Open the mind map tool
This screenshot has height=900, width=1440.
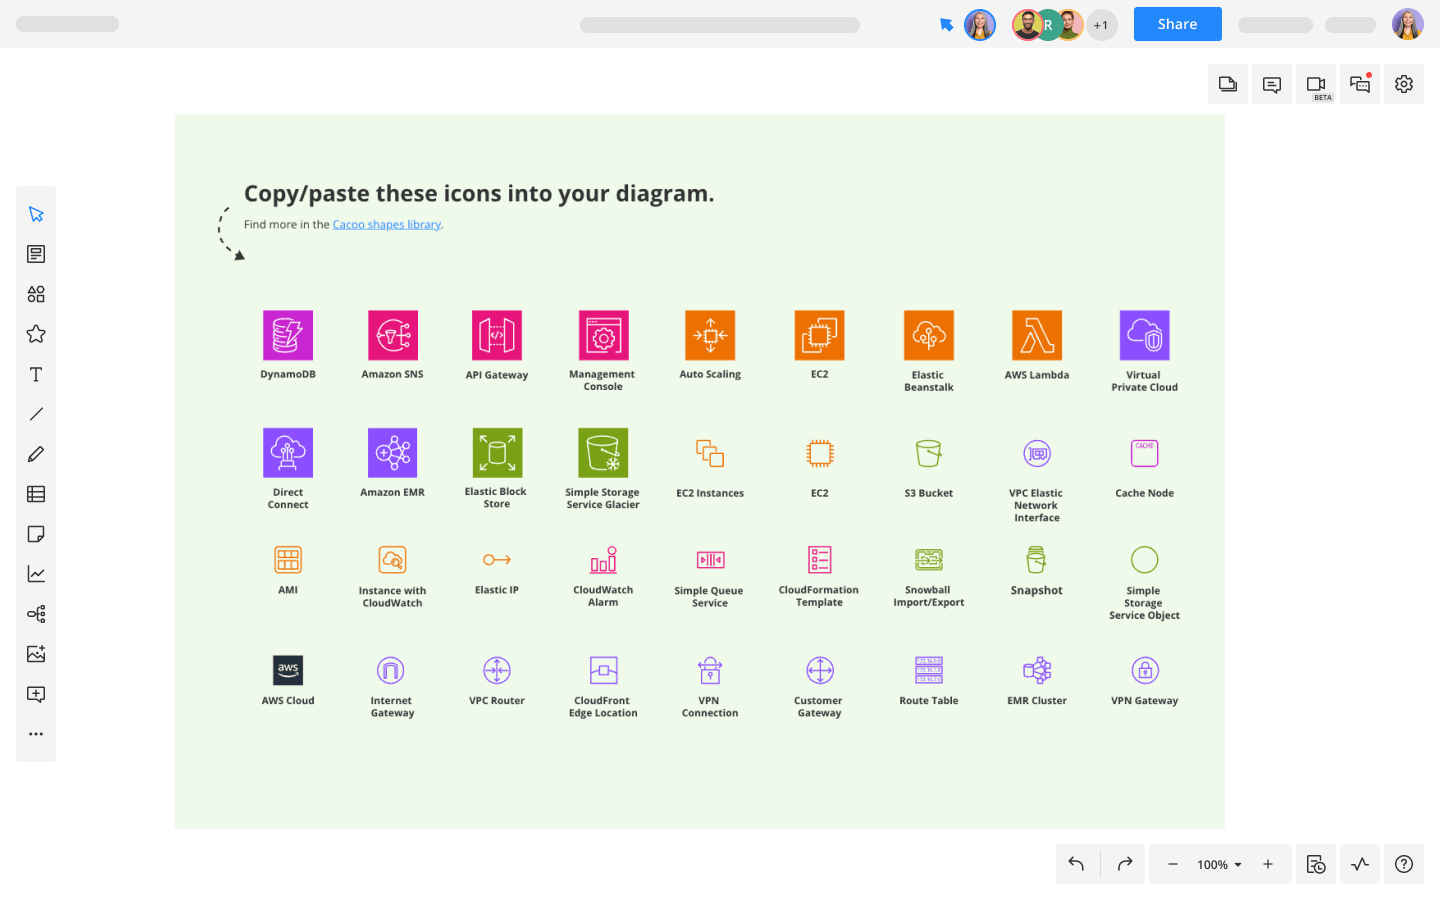(36, 614)
